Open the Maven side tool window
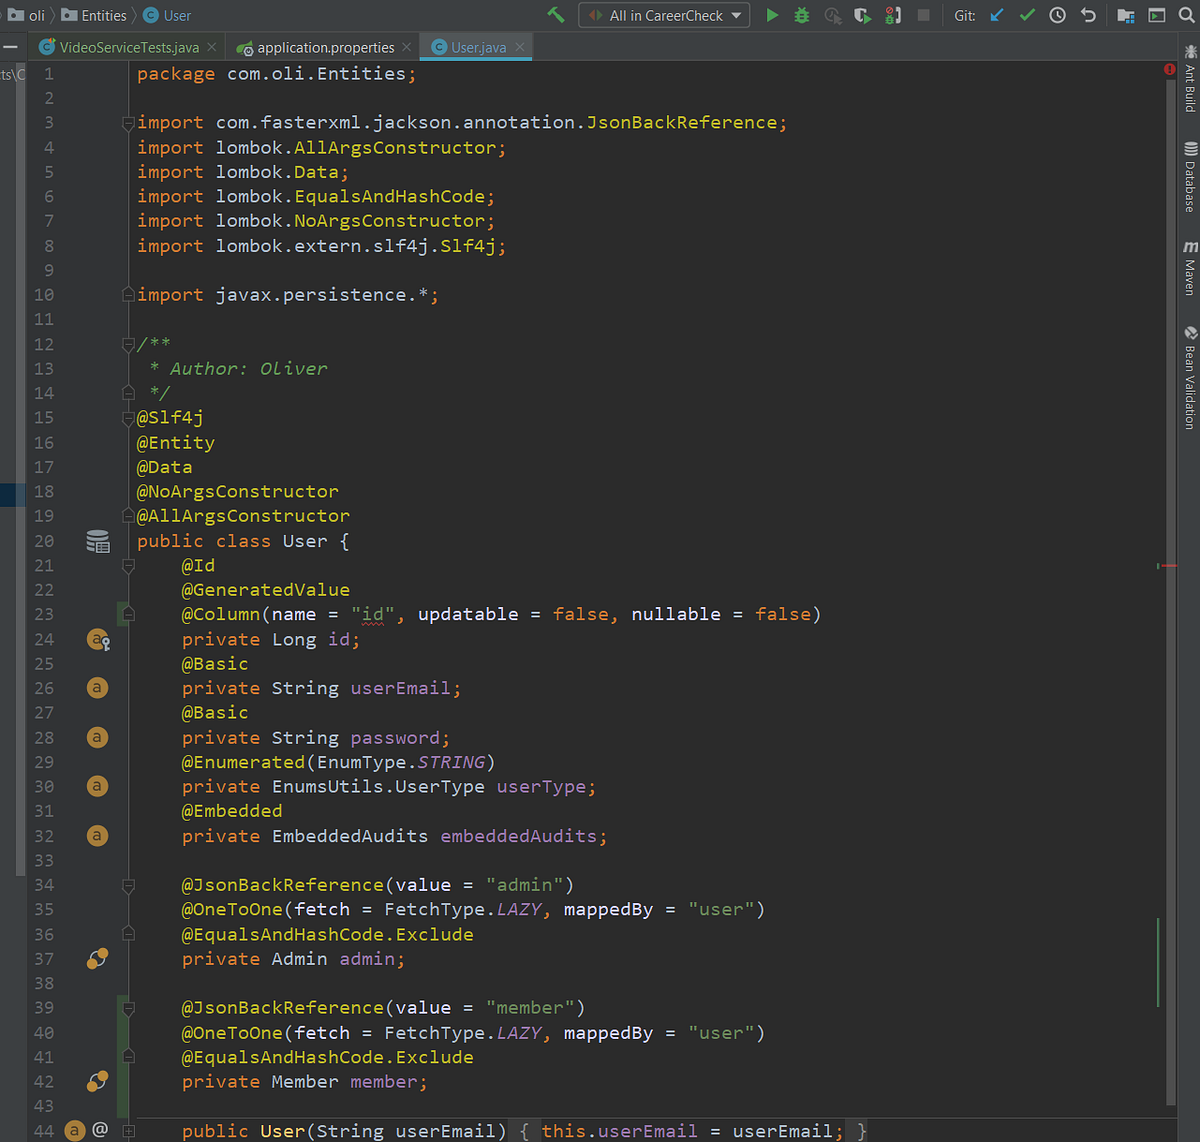The height and width of the screenshot is (1142, 1200). [x=1189, y=268]
